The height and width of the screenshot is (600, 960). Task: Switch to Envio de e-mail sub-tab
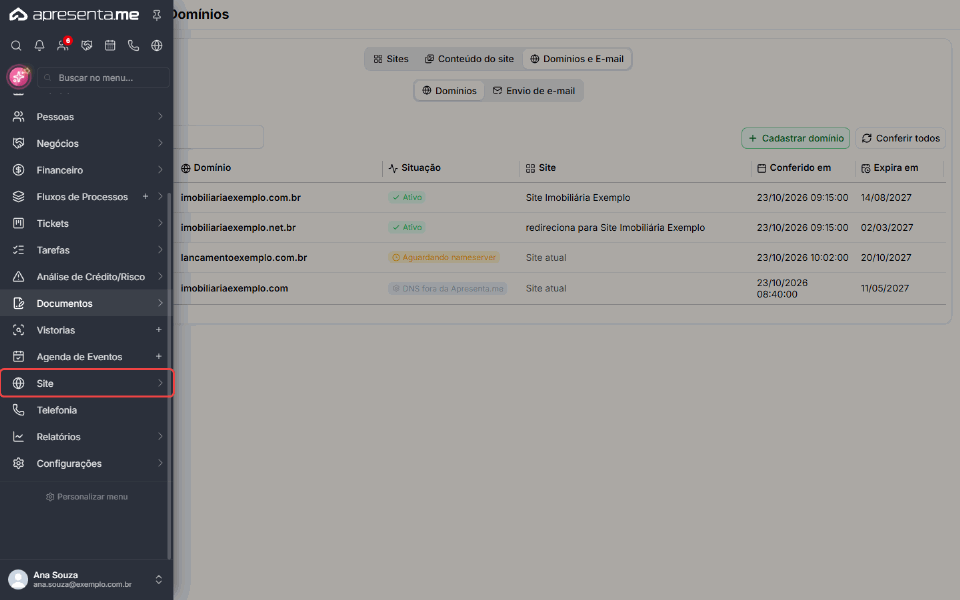click(x=534, y=91)
